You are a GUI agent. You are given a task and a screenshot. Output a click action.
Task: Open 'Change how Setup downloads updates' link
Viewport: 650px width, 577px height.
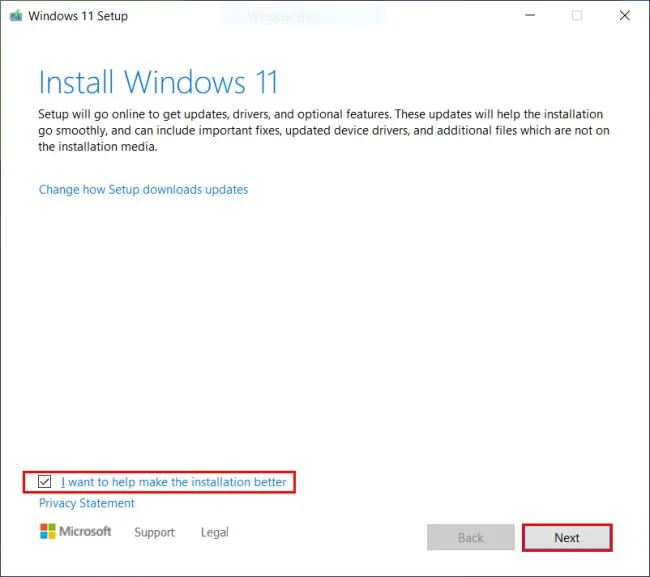pyautogui.click(x=143, y=189)
